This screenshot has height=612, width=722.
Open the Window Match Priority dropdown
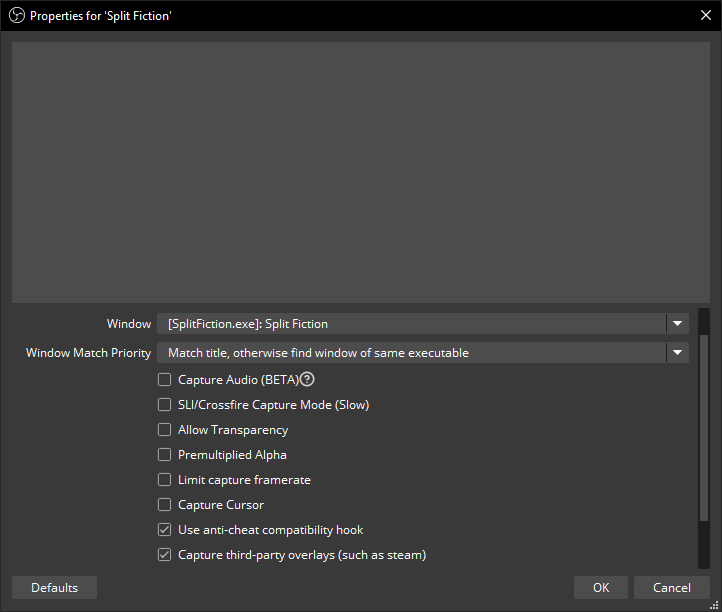click(423, 353)
